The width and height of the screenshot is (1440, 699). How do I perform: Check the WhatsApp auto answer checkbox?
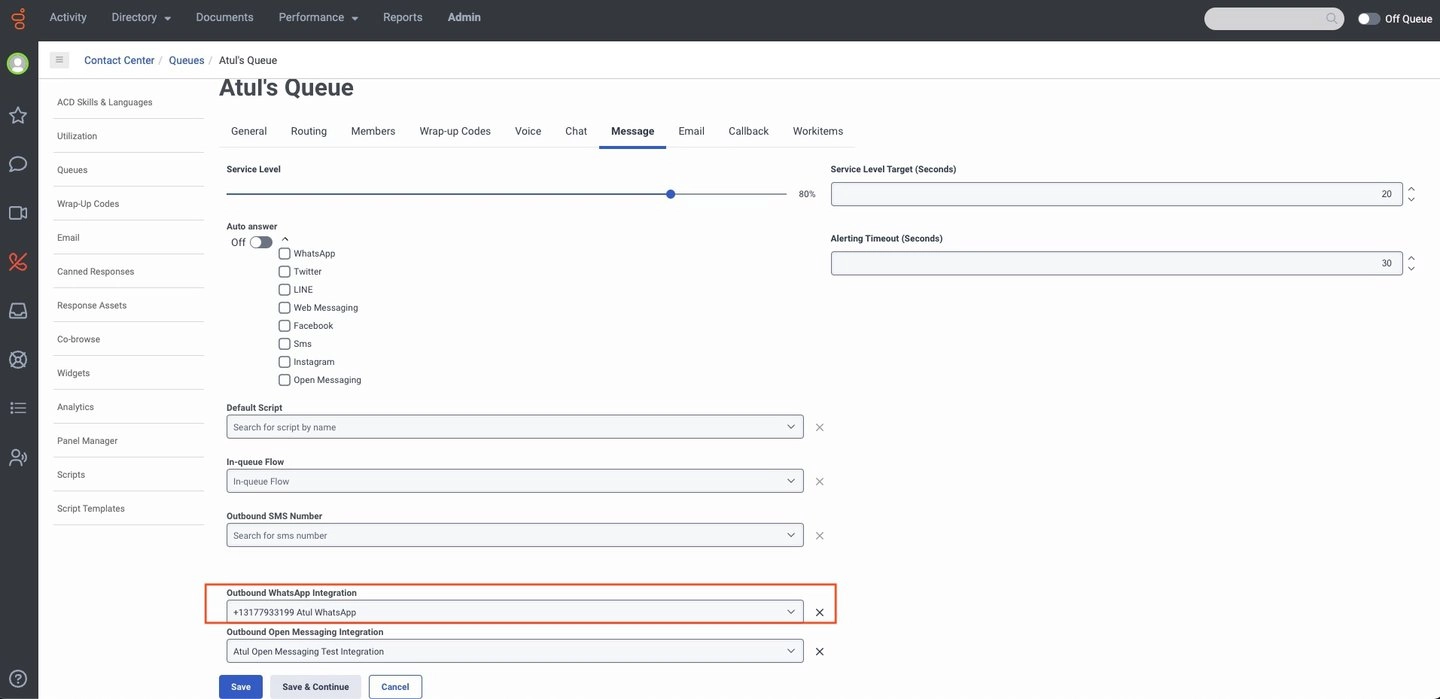pyautogui.click(x=285, y=254)
